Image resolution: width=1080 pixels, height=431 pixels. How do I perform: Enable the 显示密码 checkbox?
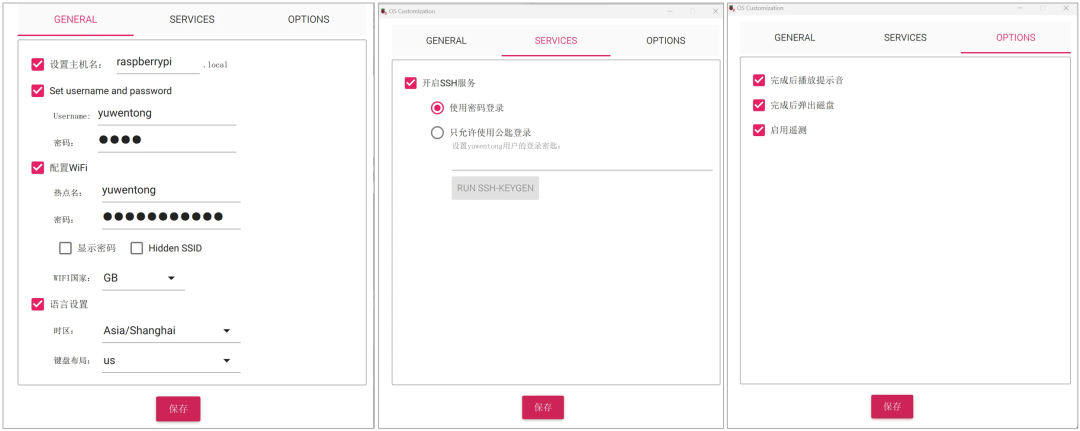click(x=65, y=248)
